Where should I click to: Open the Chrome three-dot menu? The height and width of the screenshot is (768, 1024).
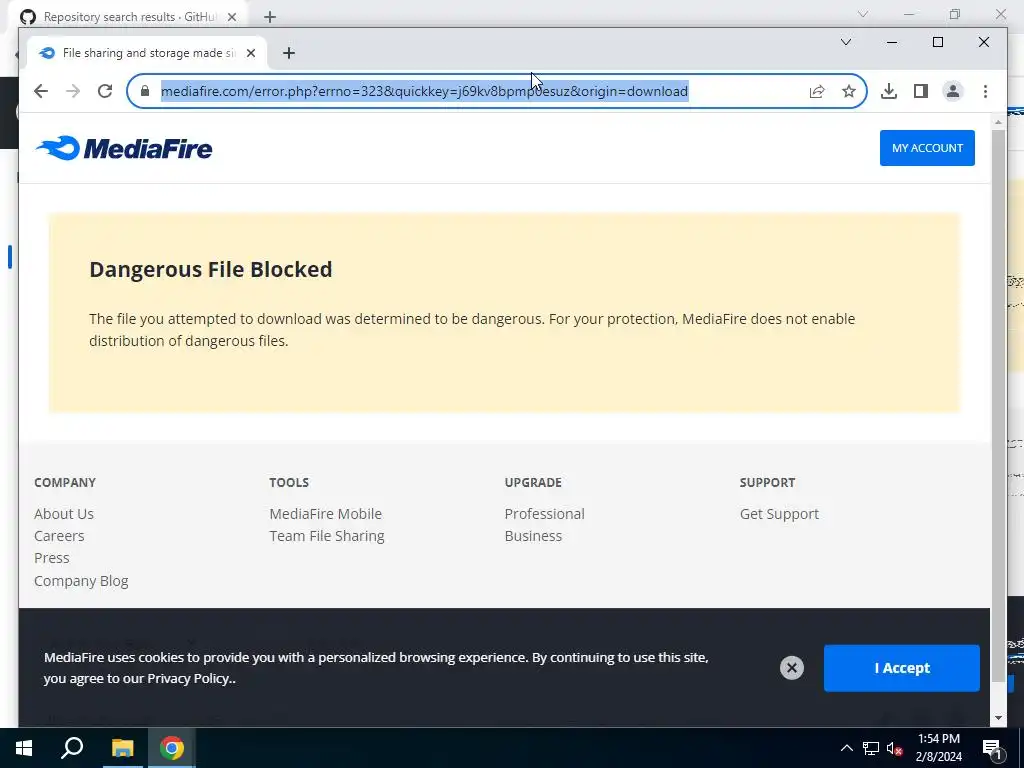(985, 91)
